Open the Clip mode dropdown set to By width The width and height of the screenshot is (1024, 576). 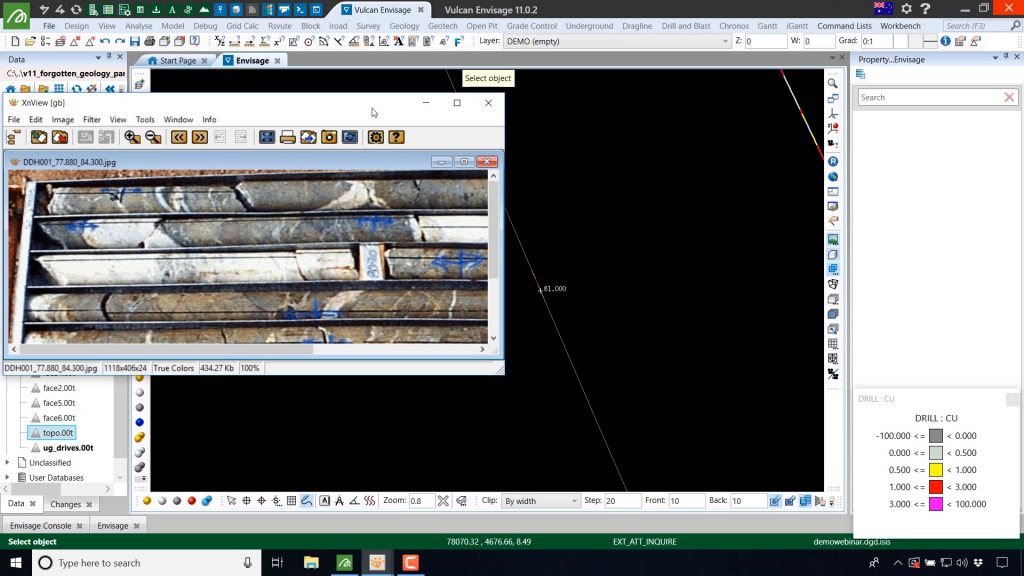(540, 500)
